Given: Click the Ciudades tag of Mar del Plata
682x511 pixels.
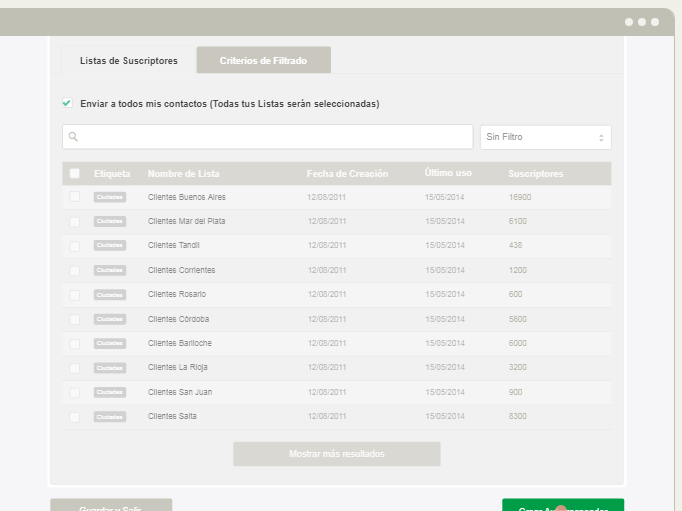Looking at the screenshot, I should point(110,221).
